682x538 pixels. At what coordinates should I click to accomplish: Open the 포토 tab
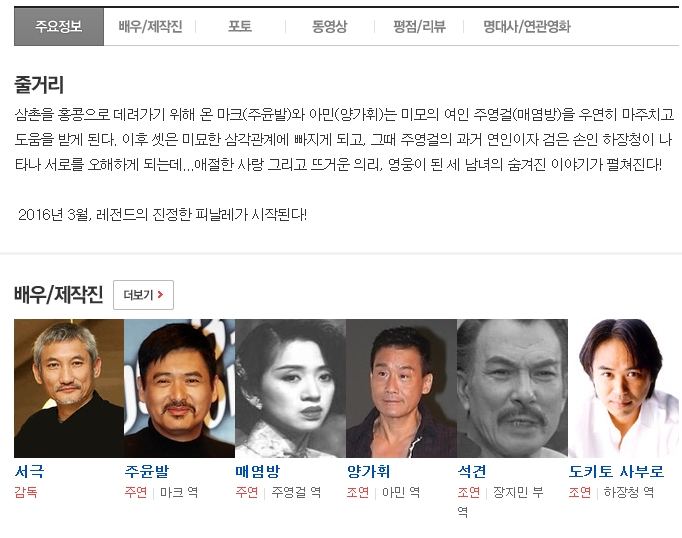pos(240,27)
